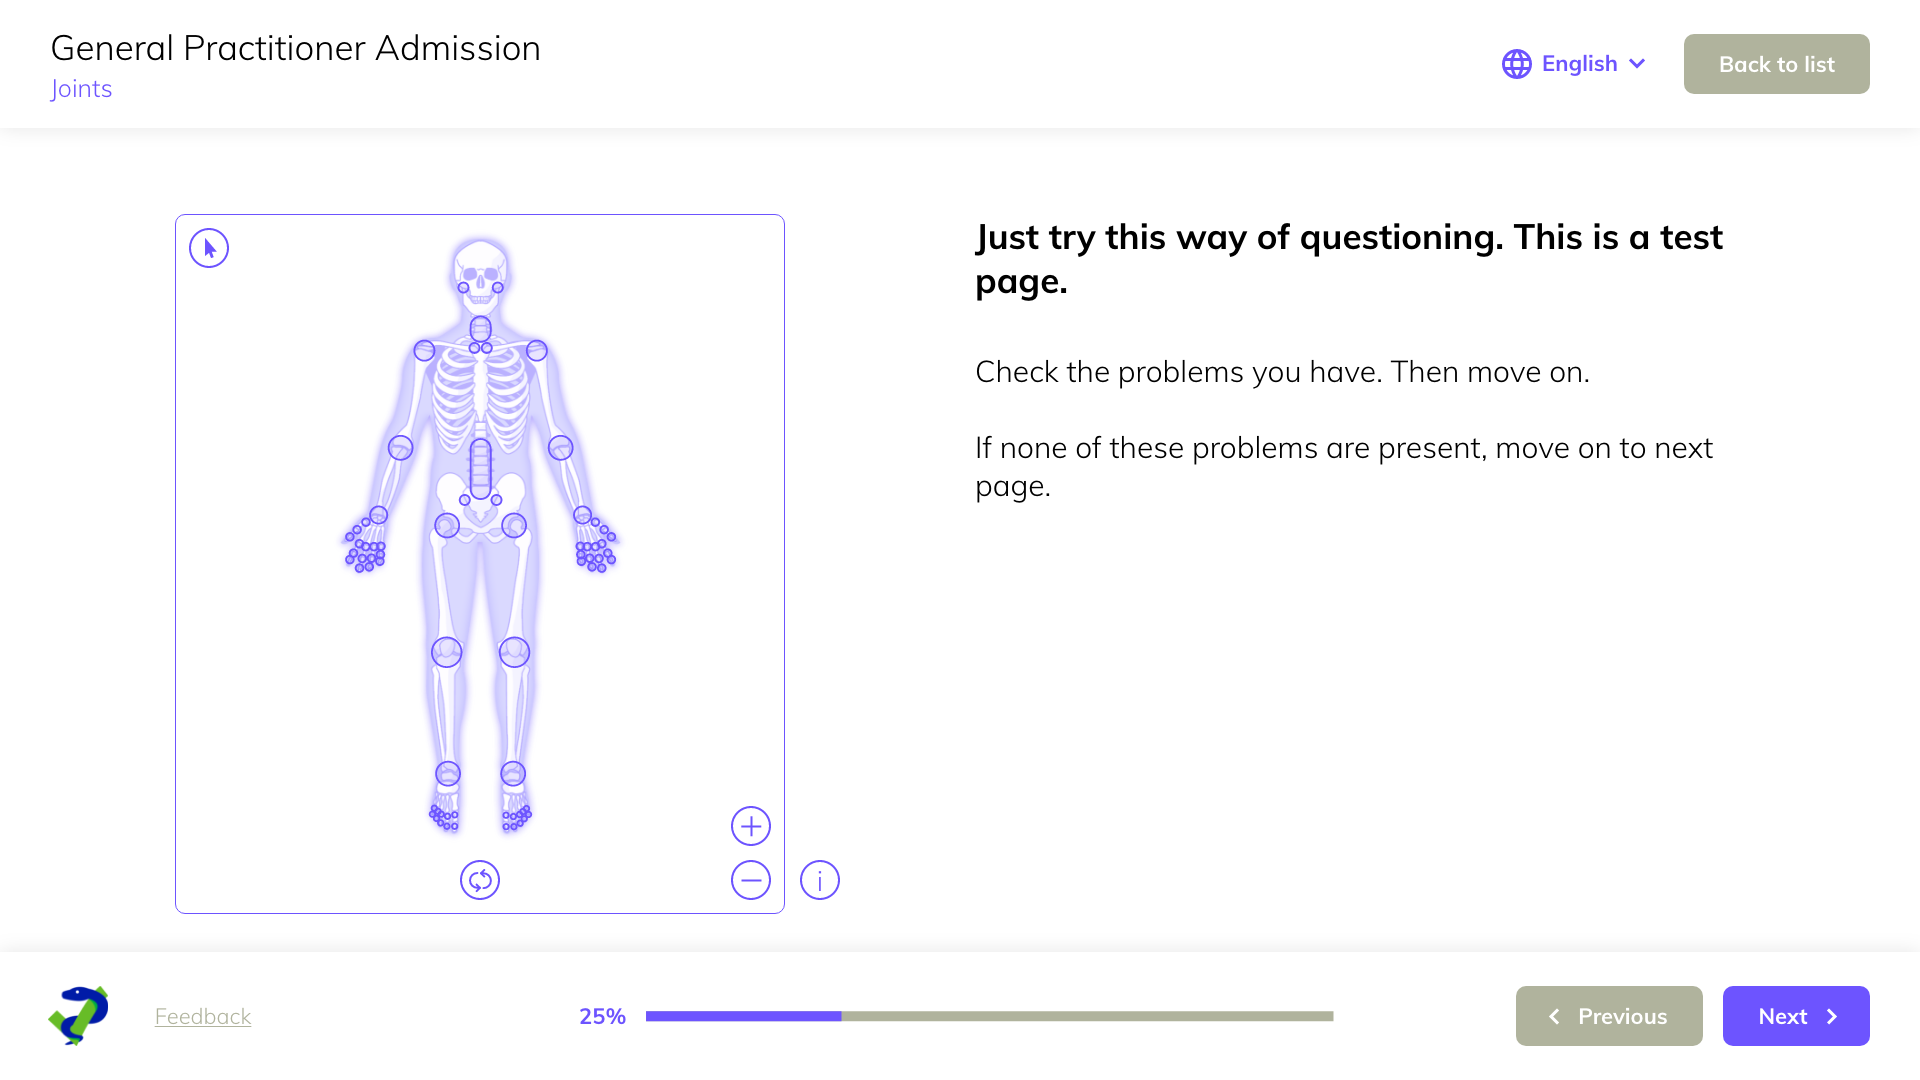Toggle the skeleton's left knee joint
Screen dimensions: 1920x1080
(x=514, y=652)
